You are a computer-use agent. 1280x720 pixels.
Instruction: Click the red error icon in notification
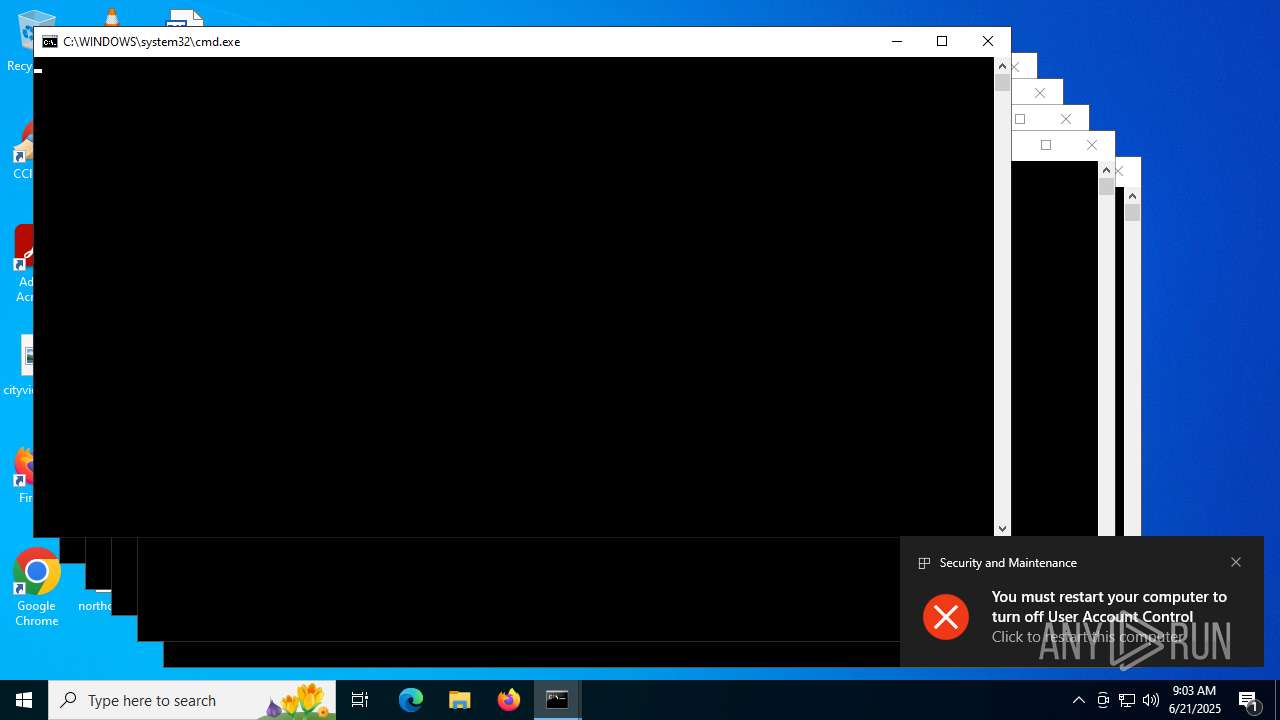pyautogui.click(x=946, y=616)
